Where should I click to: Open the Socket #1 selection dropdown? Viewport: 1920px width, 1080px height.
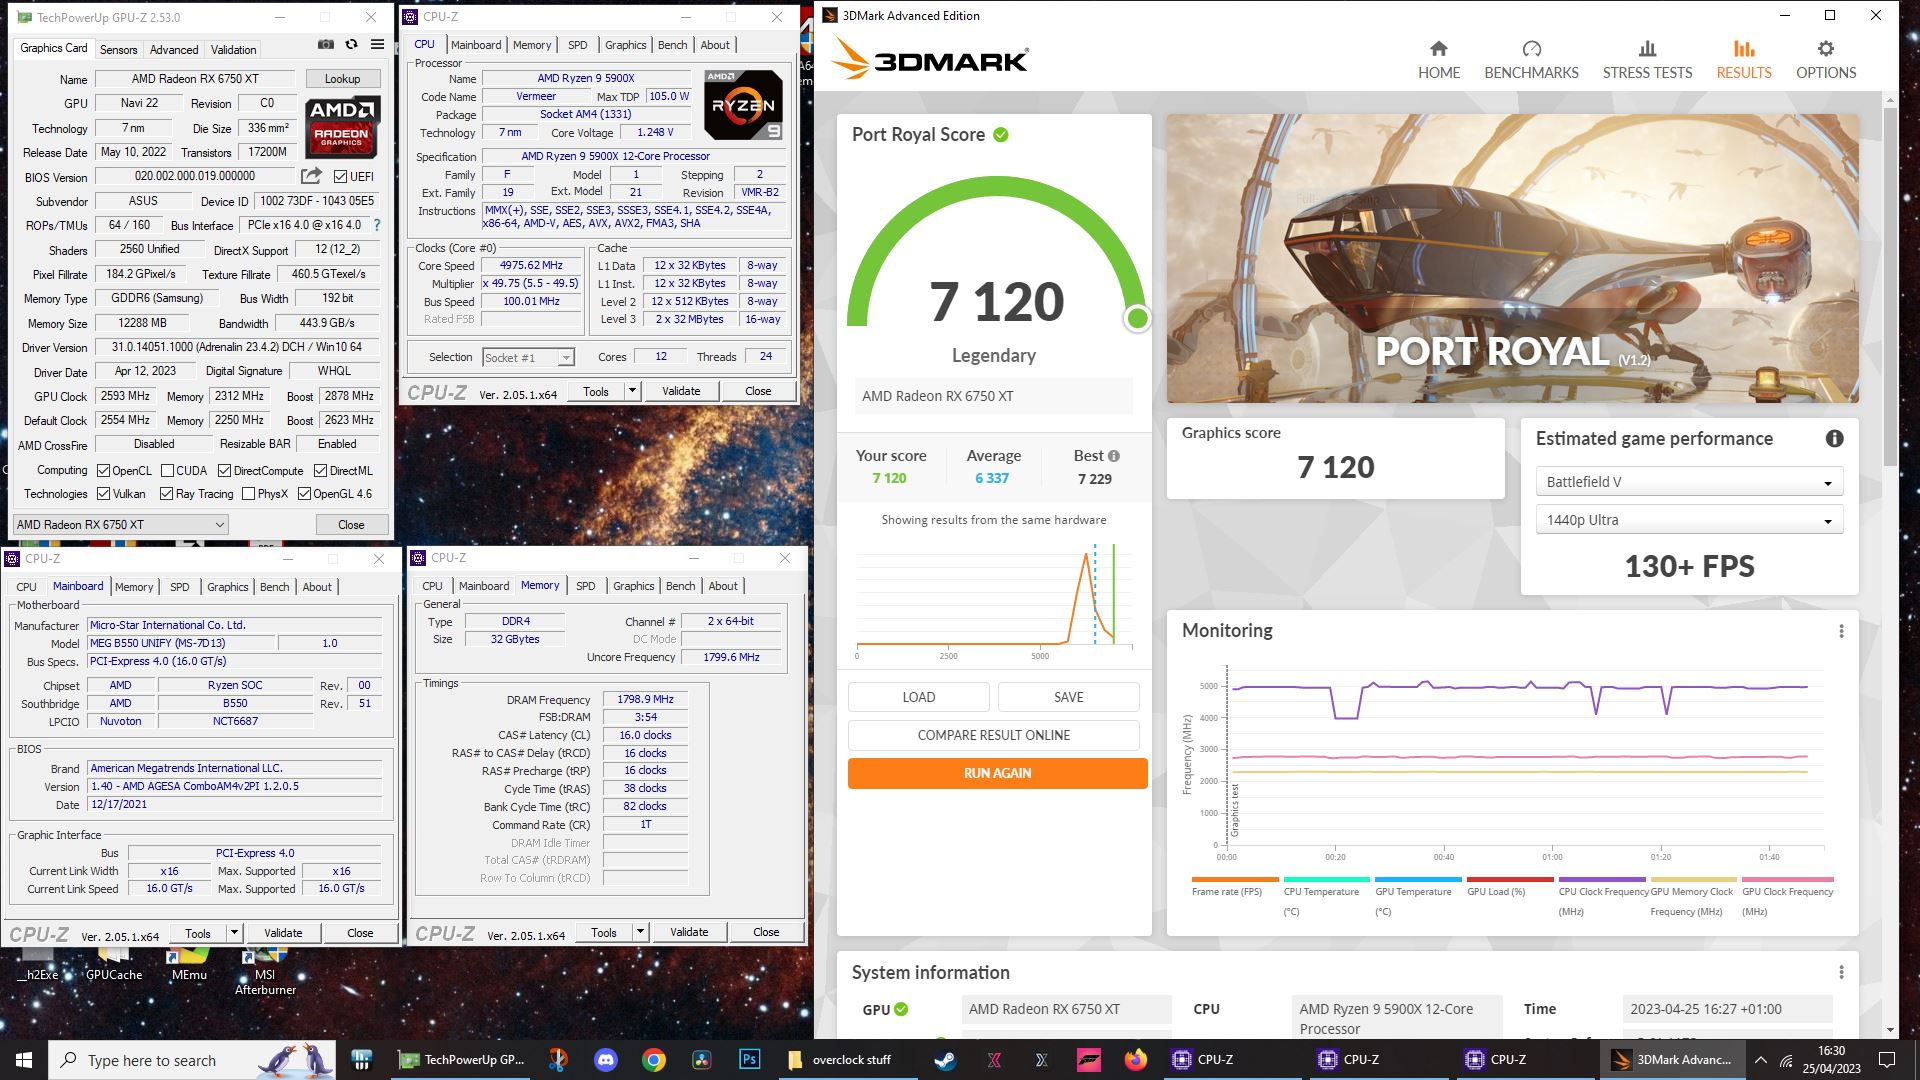(527, 358)
